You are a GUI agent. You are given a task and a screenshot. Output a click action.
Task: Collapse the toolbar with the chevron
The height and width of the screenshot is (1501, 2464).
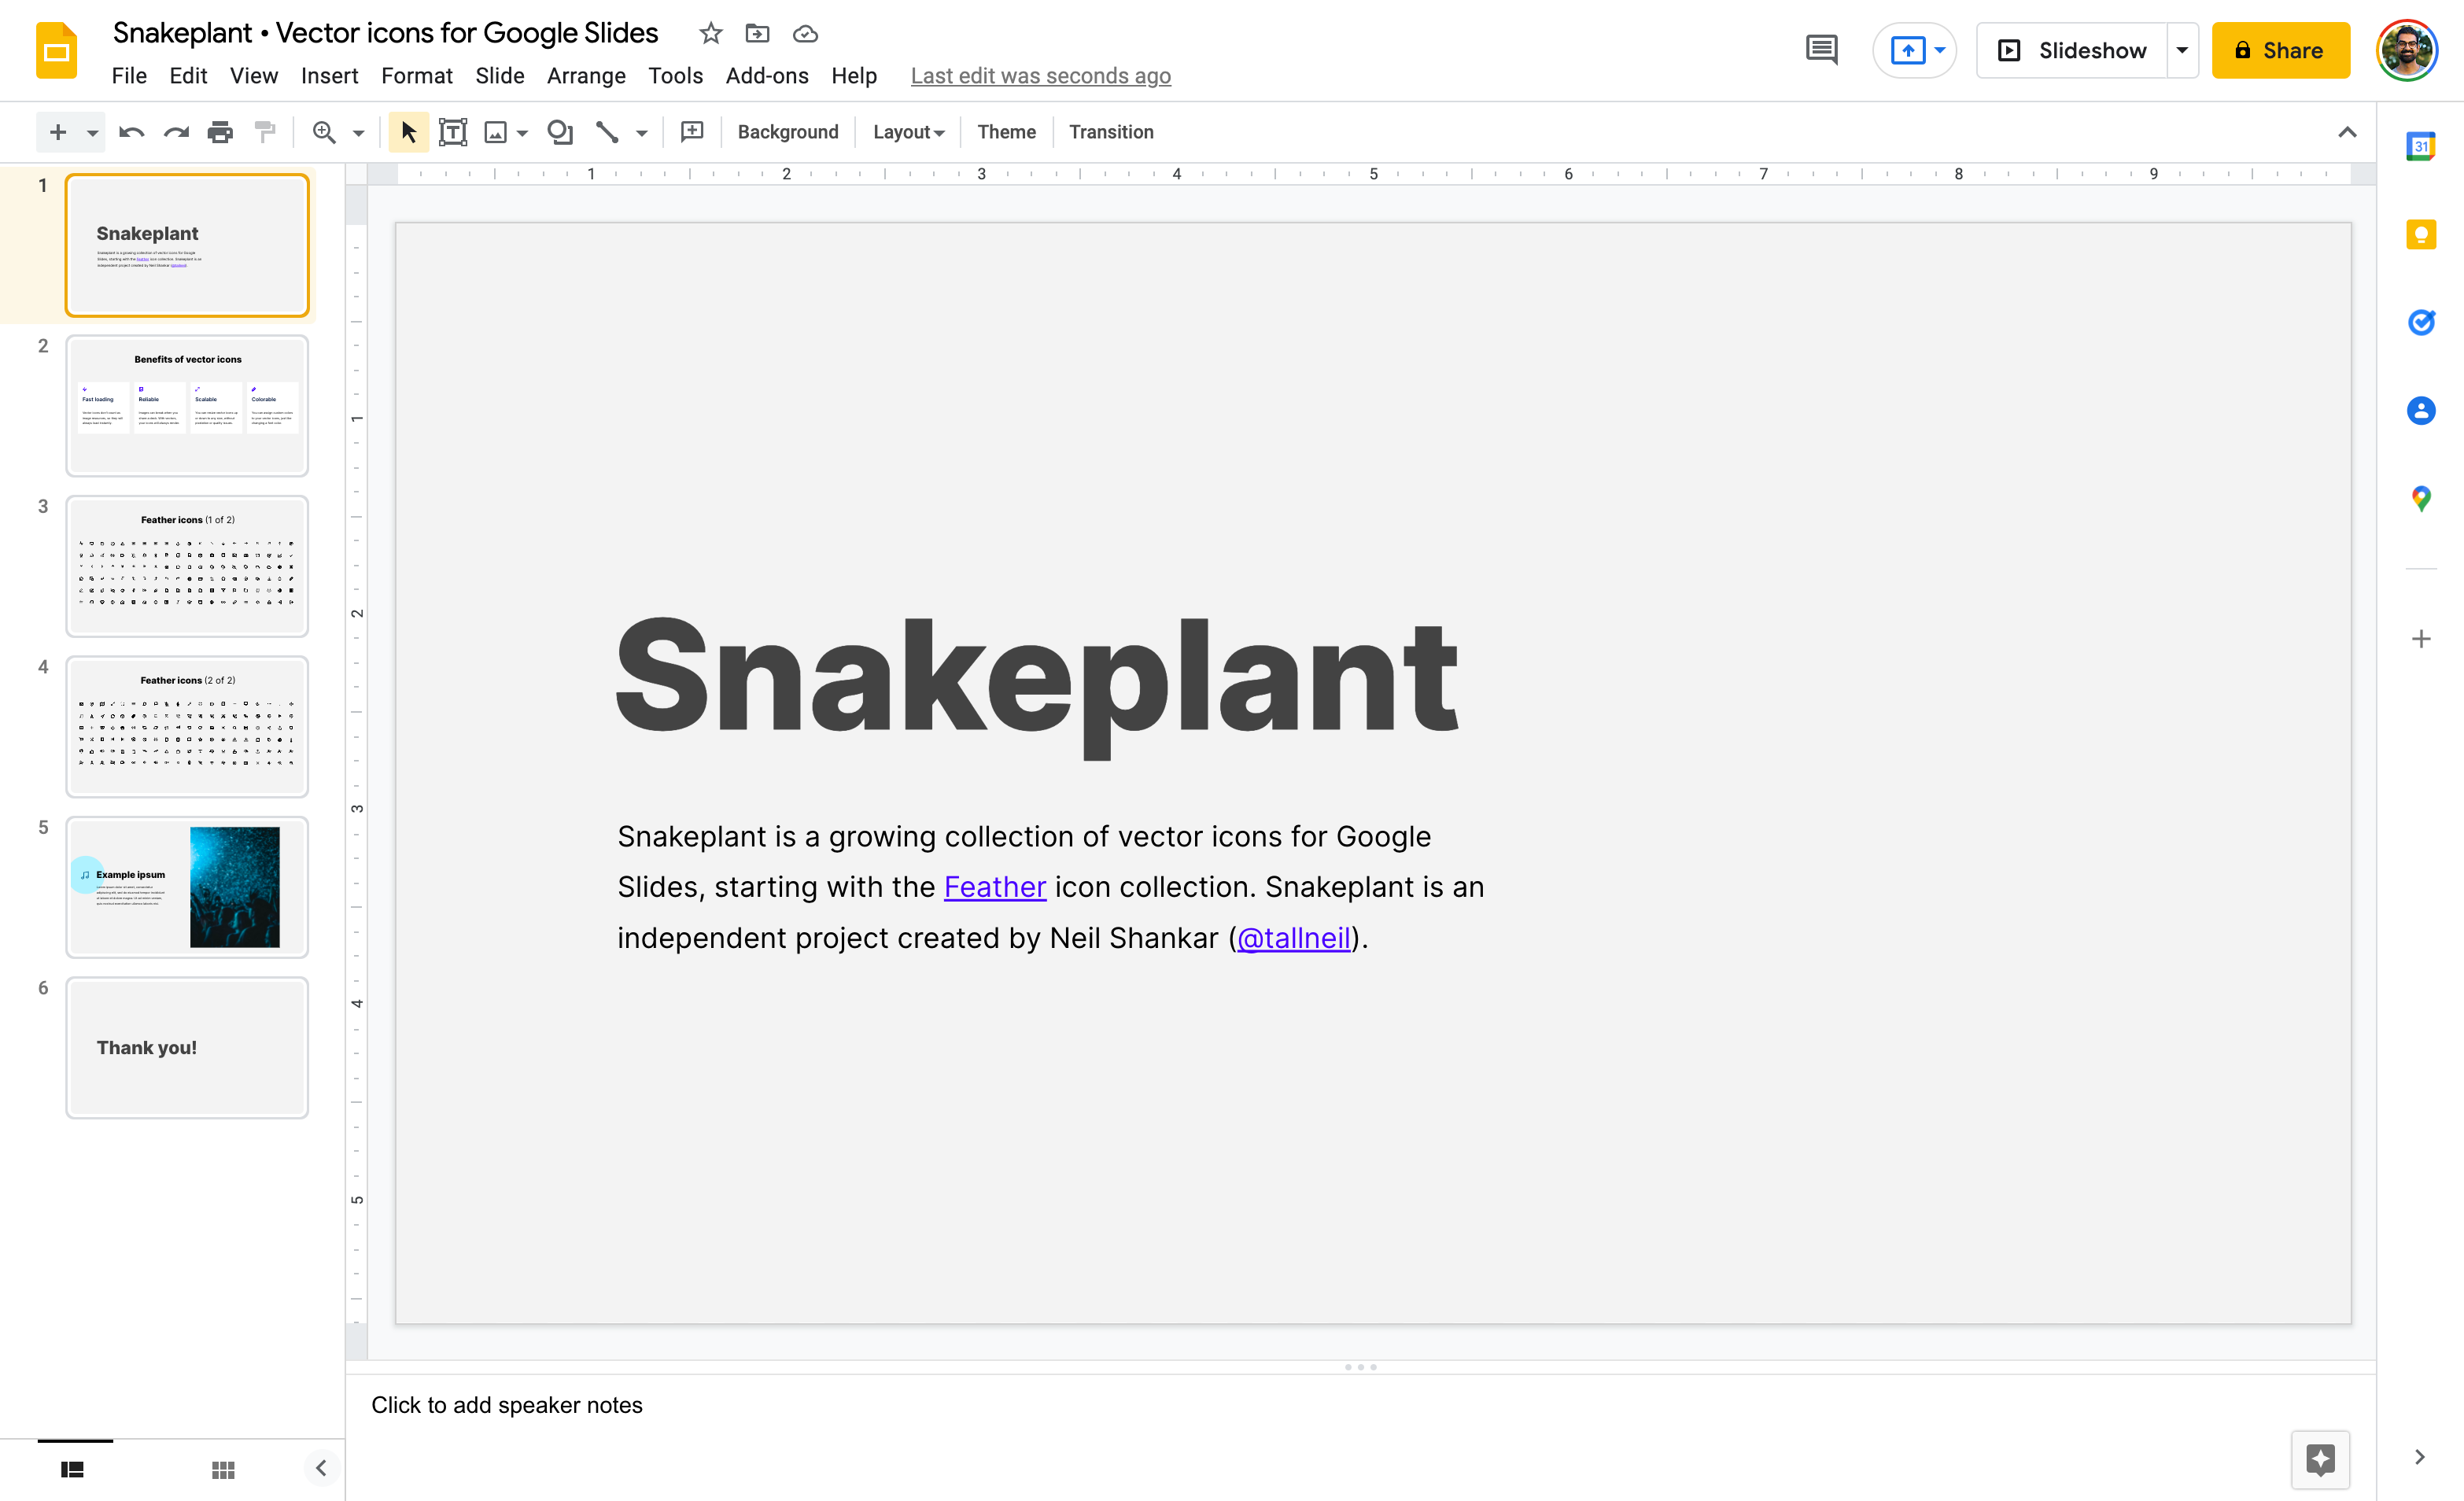2347,131
